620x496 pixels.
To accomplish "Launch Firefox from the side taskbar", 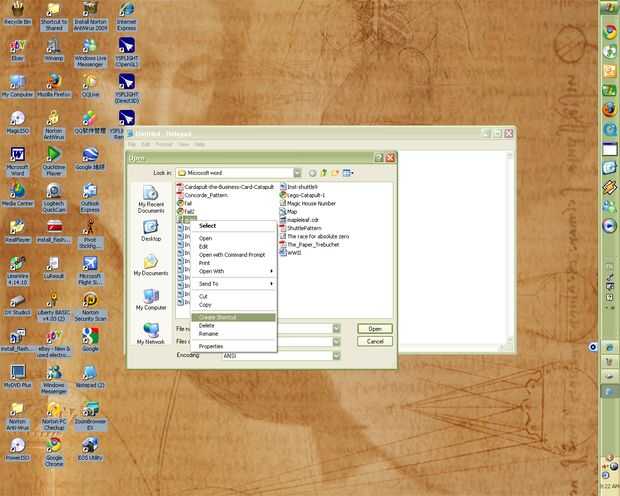I will 609,109.
